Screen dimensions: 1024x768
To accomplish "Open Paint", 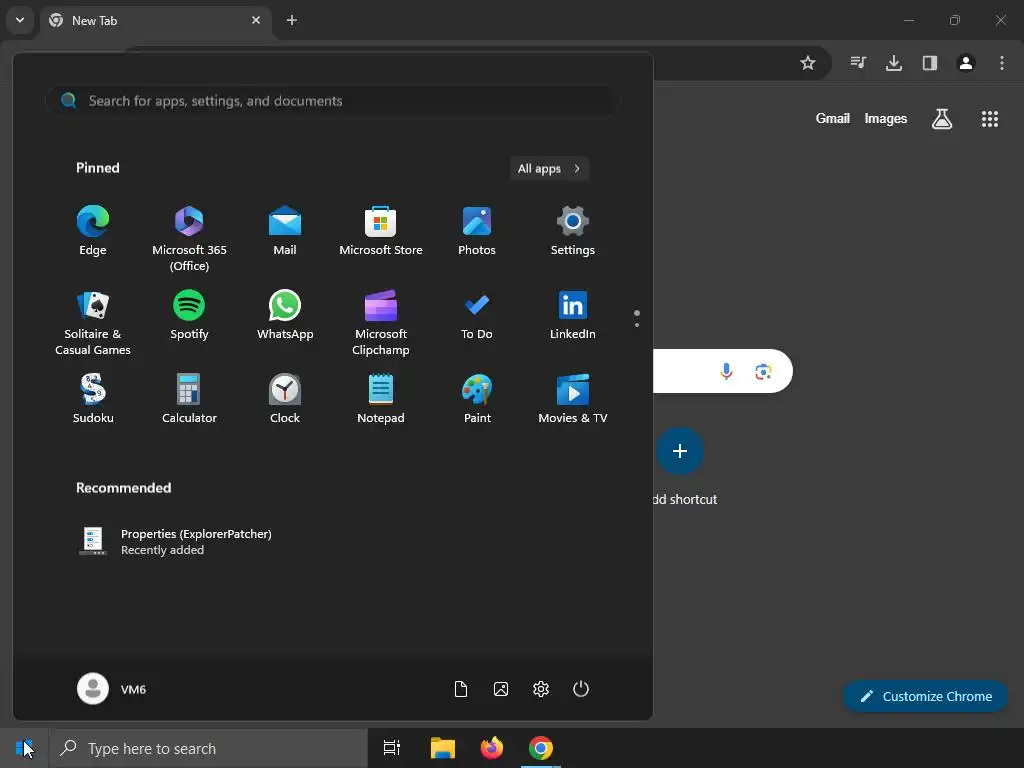I will point(477,399).
